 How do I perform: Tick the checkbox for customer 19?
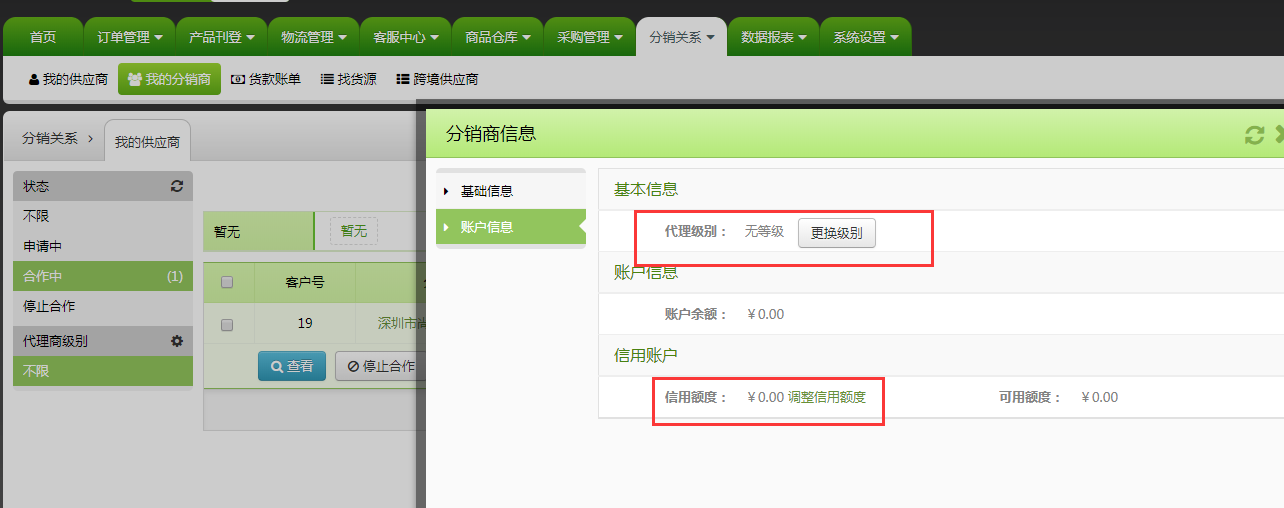coord(227,324)
